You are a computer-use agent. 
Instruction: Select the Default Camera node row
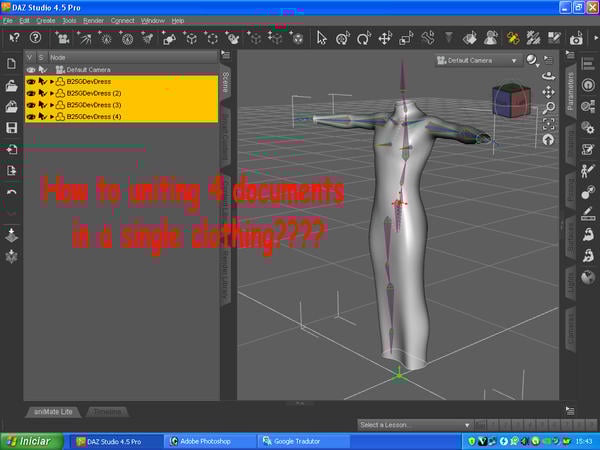point(121,70)
